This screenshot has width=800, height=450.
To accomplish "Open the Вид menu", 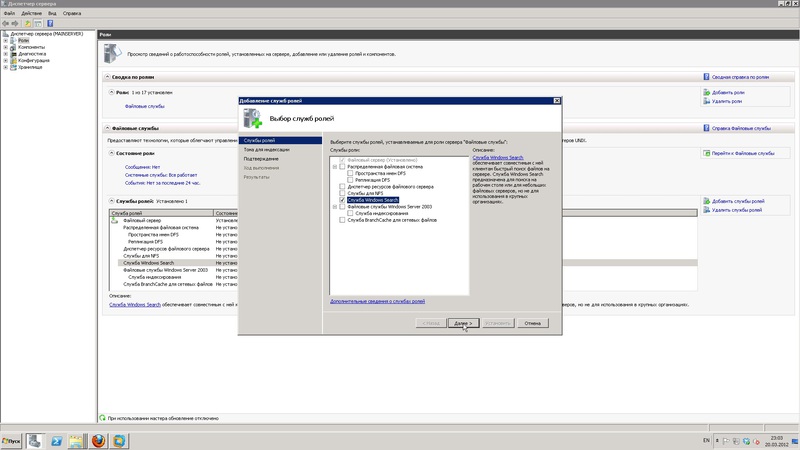I will (x=52, y=13).
